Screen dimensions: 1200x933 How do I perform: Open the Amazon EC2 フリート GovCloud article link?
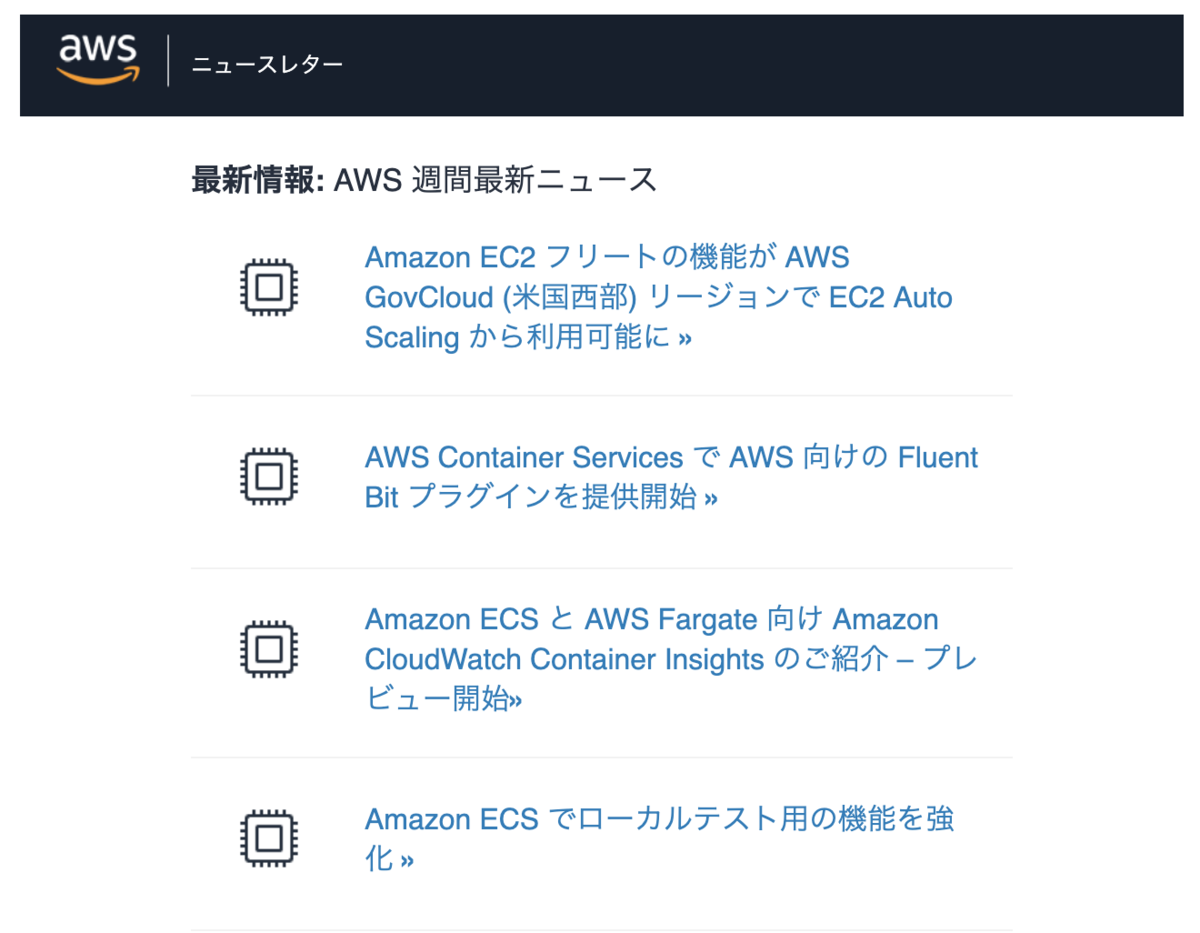[658, 298]
